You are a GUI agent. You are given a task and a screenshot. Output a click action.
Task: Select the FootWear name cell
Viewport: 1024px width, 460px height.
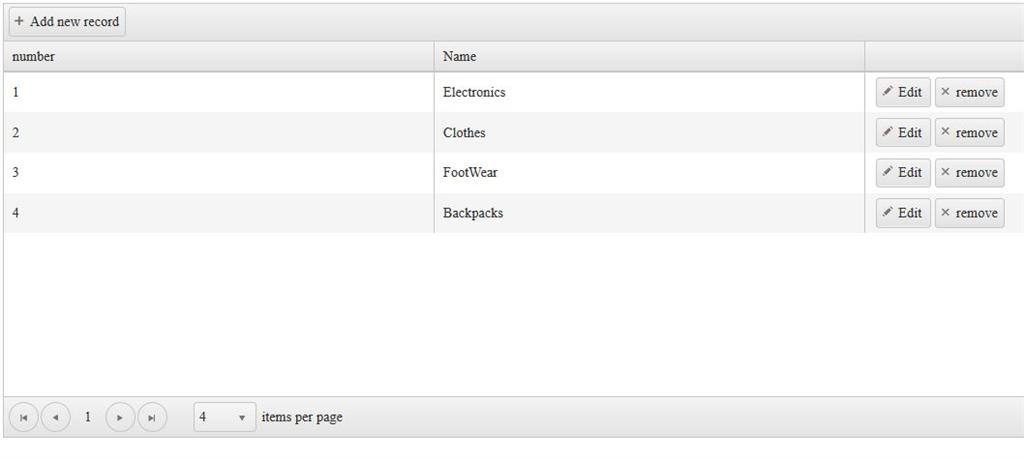pos(470,172)
